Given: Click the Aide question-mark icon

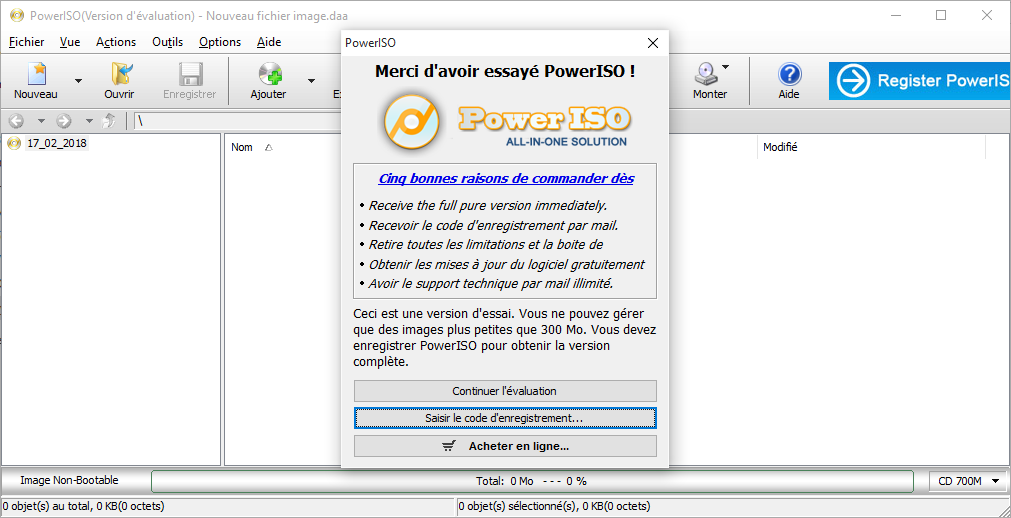Looking at the screenshot, I should [x=789, y=74].
